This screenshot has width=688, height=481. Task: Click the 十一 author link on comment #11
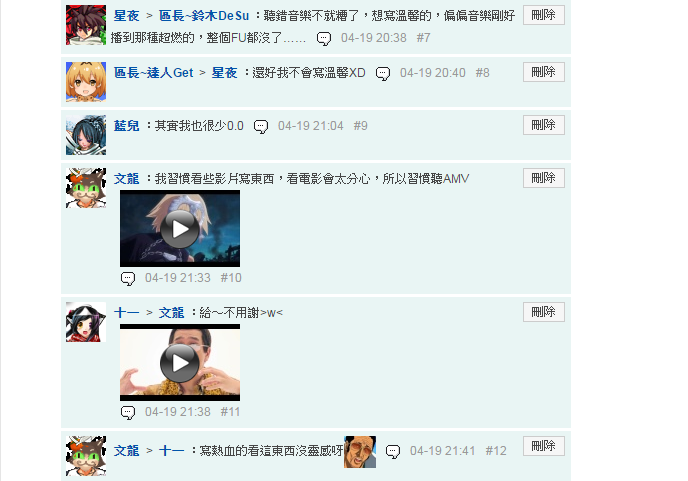[126, 313]
